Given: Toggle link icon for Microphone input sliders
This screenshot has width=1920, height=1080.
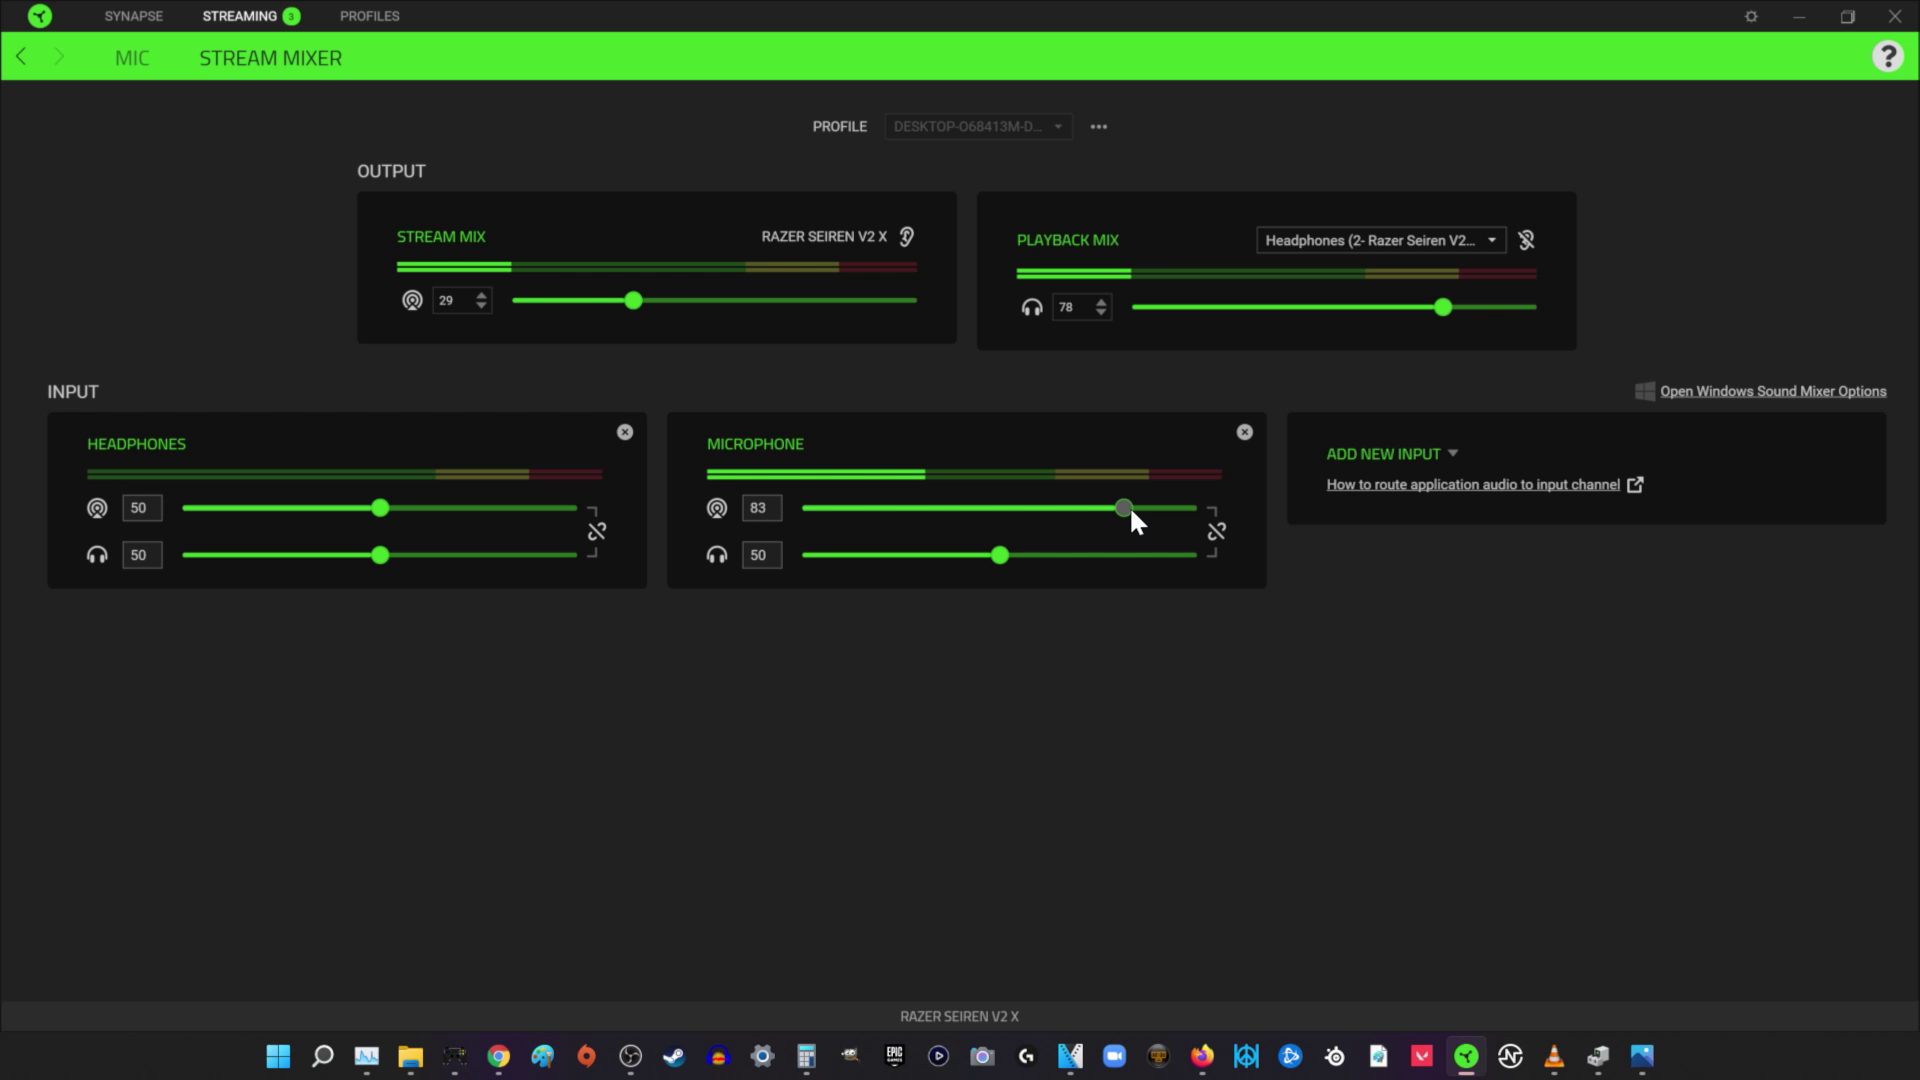Looking at the screenshot, I should pos(1217,531).
